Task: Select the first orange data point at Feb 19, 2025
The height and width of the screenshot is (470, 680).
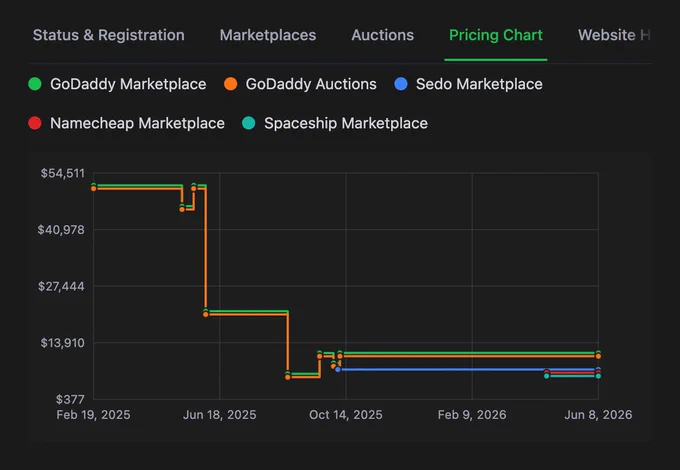Action: tap(94, 189)
